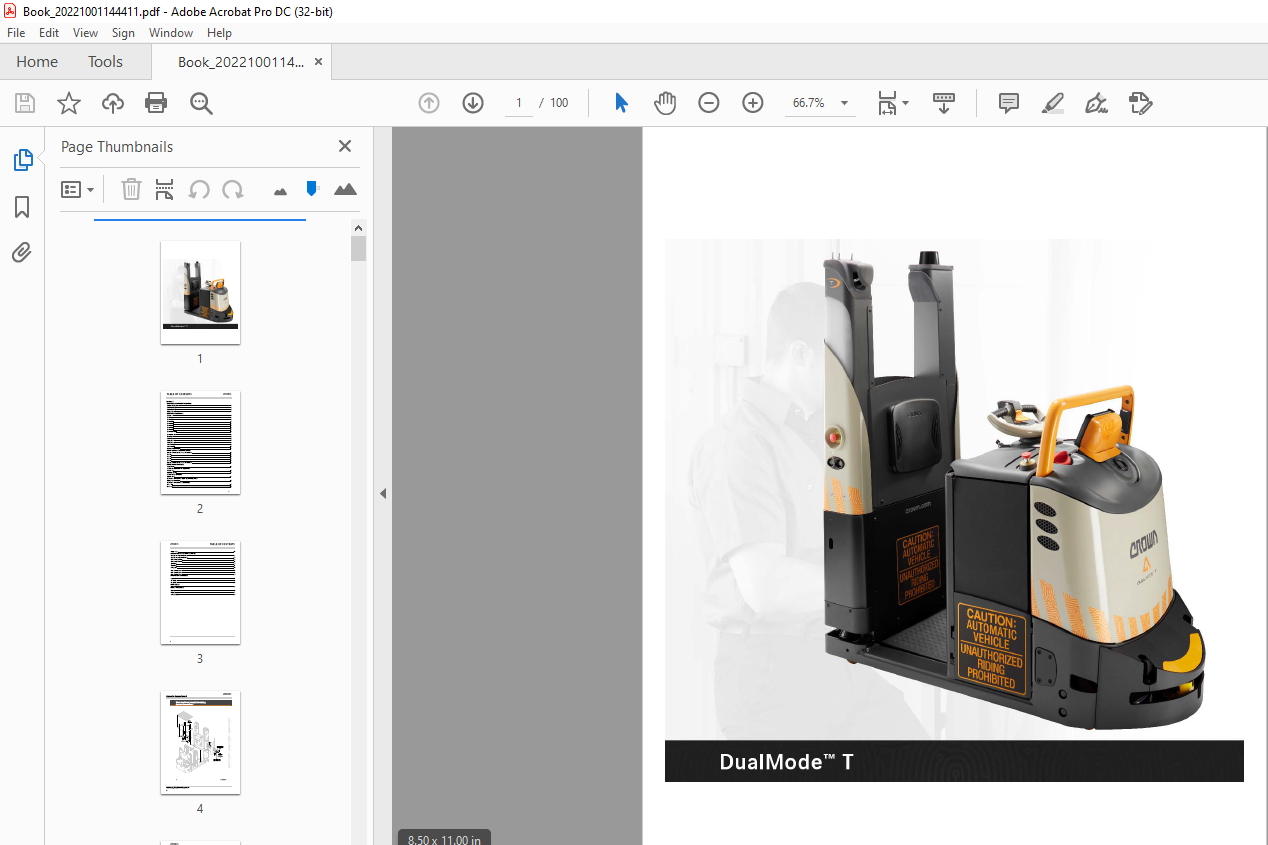Rotate page counterclockwise
1268x845 pixels.
(x=199, y=189)
